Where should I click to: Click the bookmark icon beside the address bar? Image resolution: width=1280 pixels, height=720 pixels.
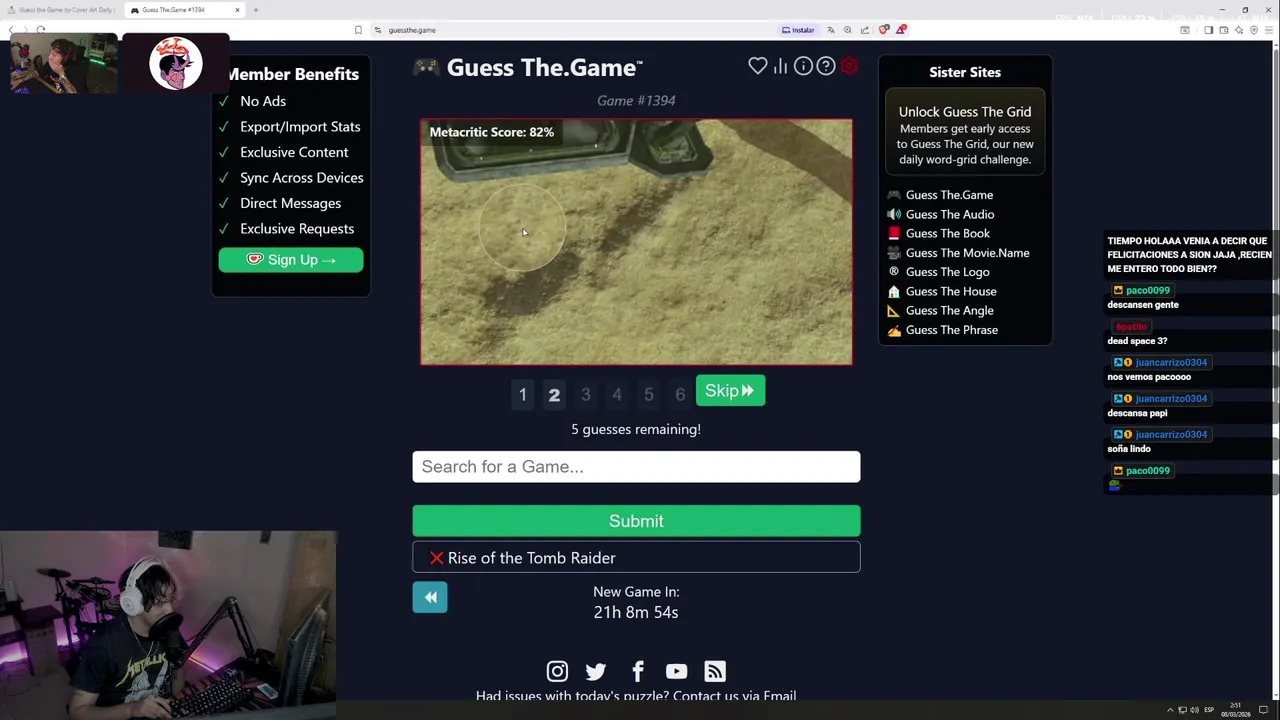[358, 30]
